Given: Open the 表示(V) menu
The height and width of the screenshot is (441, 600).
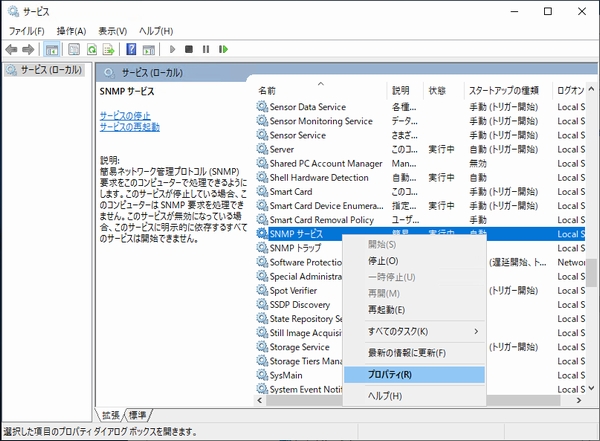Looking at the screenshot, I should [112, 31].
